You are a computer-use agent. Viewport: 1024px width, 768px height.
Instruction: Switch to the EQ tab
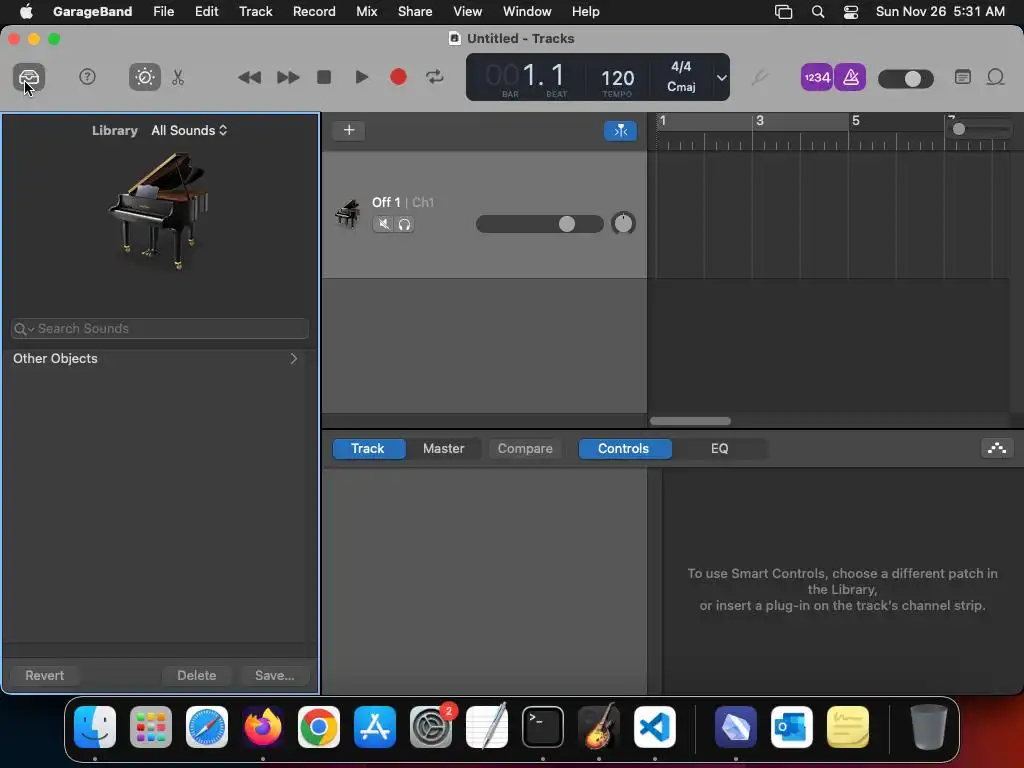point(719,449)
